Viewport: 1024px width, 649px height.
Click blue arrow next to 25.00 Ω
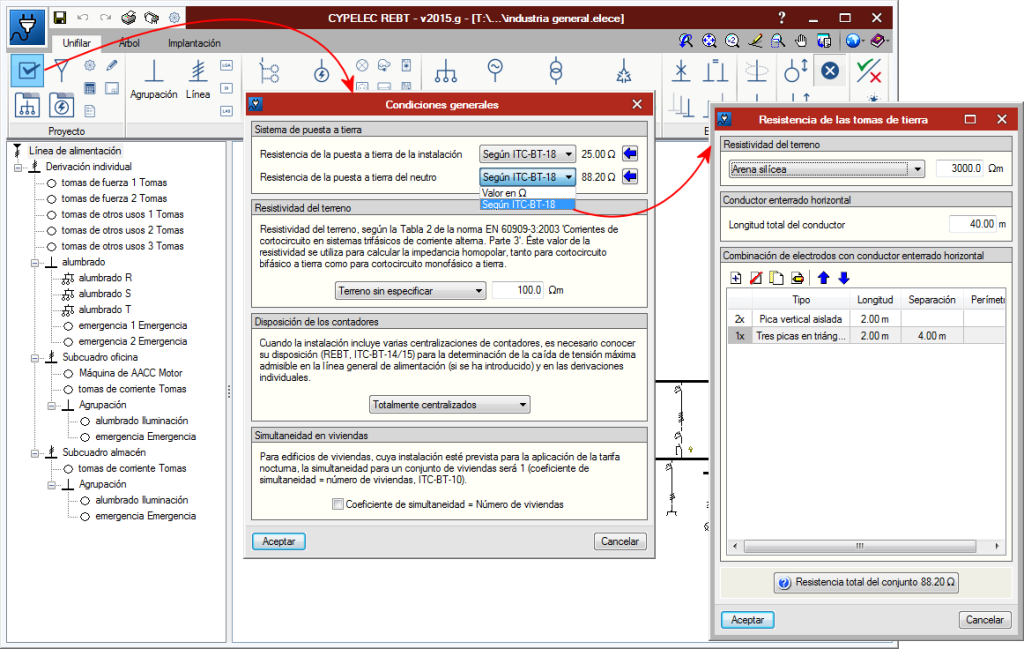[x=630, y=154]
